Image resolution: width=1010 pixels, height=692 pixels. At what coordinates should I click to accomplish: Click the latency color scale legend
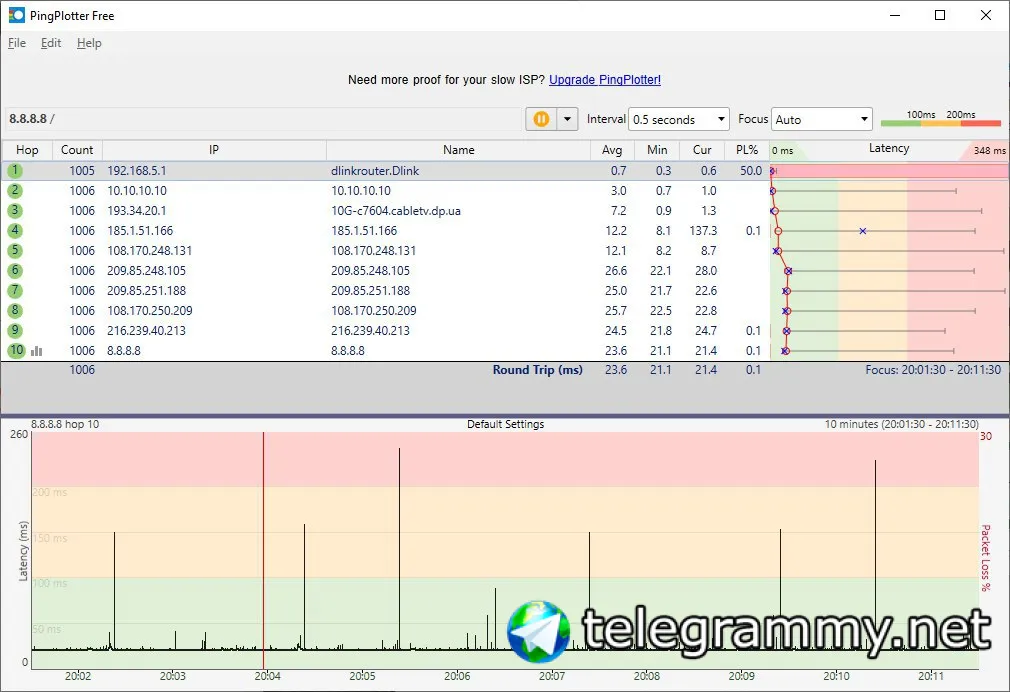tap(940, 119)
